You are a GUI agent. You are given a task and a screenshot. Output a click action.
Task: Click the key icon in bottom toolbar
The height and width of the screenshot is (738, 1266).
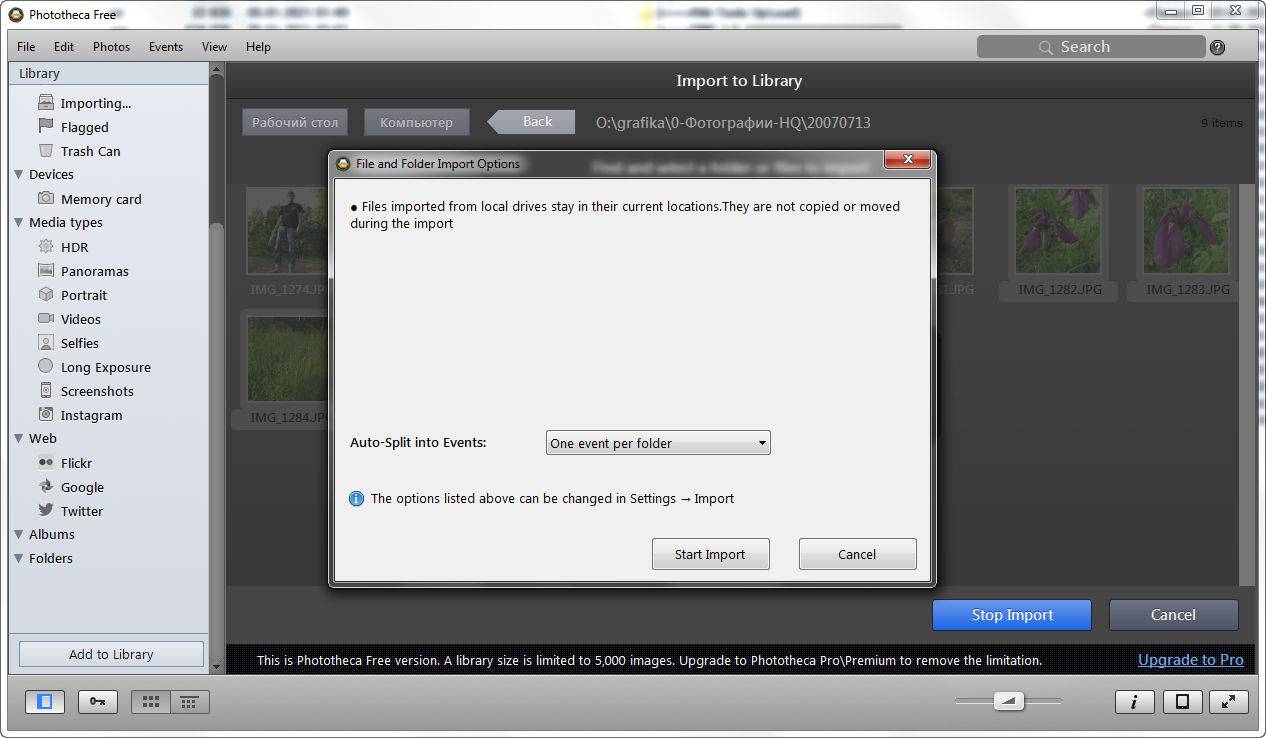[x=97, y=702]
